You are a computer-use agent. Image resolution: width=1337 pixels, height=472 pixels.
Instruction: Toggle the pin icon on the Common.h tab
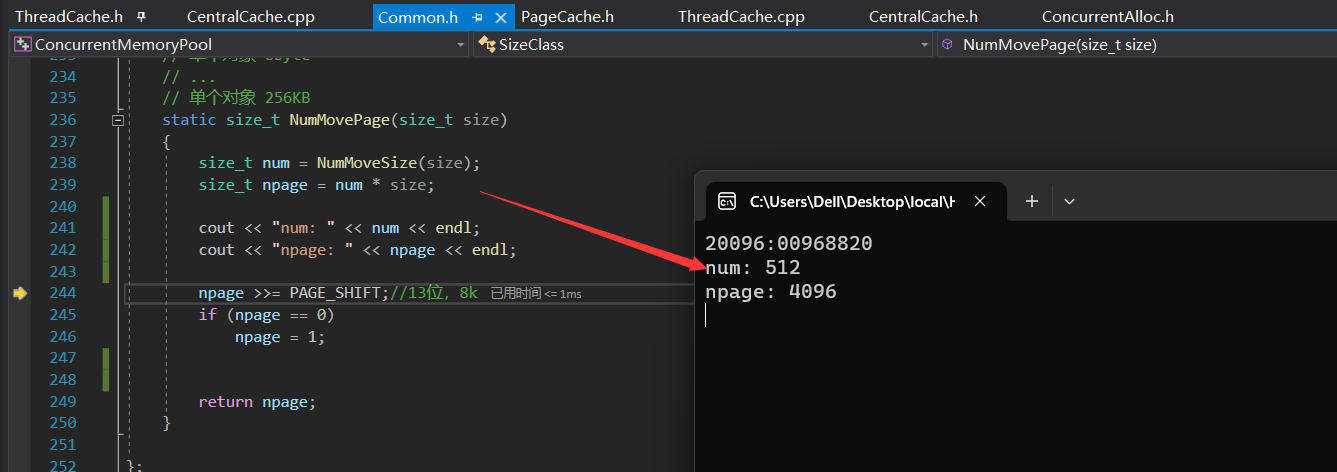click(478, 17)
